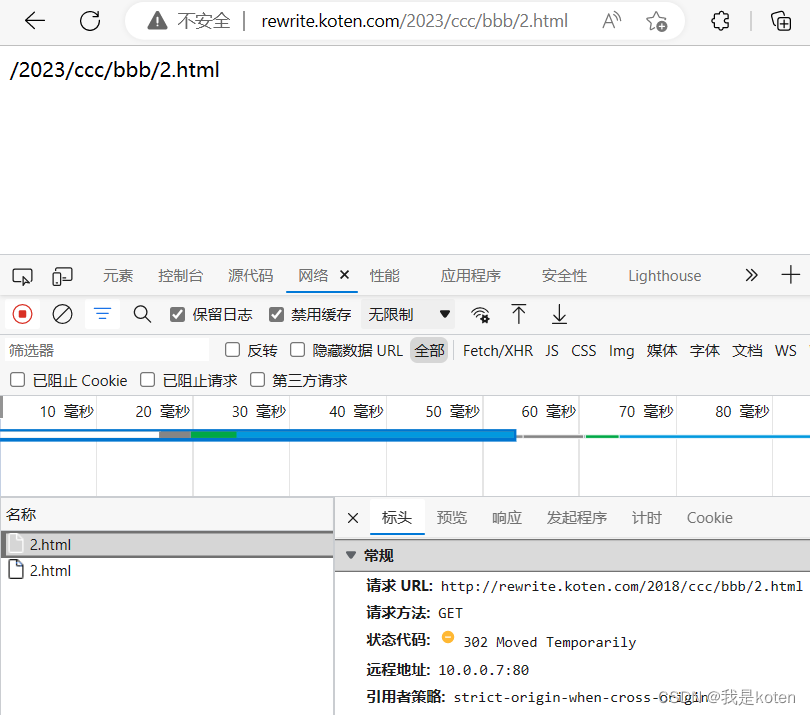The image size is (810, 715).
Task: Toggle the device emulation toolbar
Action: click(x=62, y=276)
